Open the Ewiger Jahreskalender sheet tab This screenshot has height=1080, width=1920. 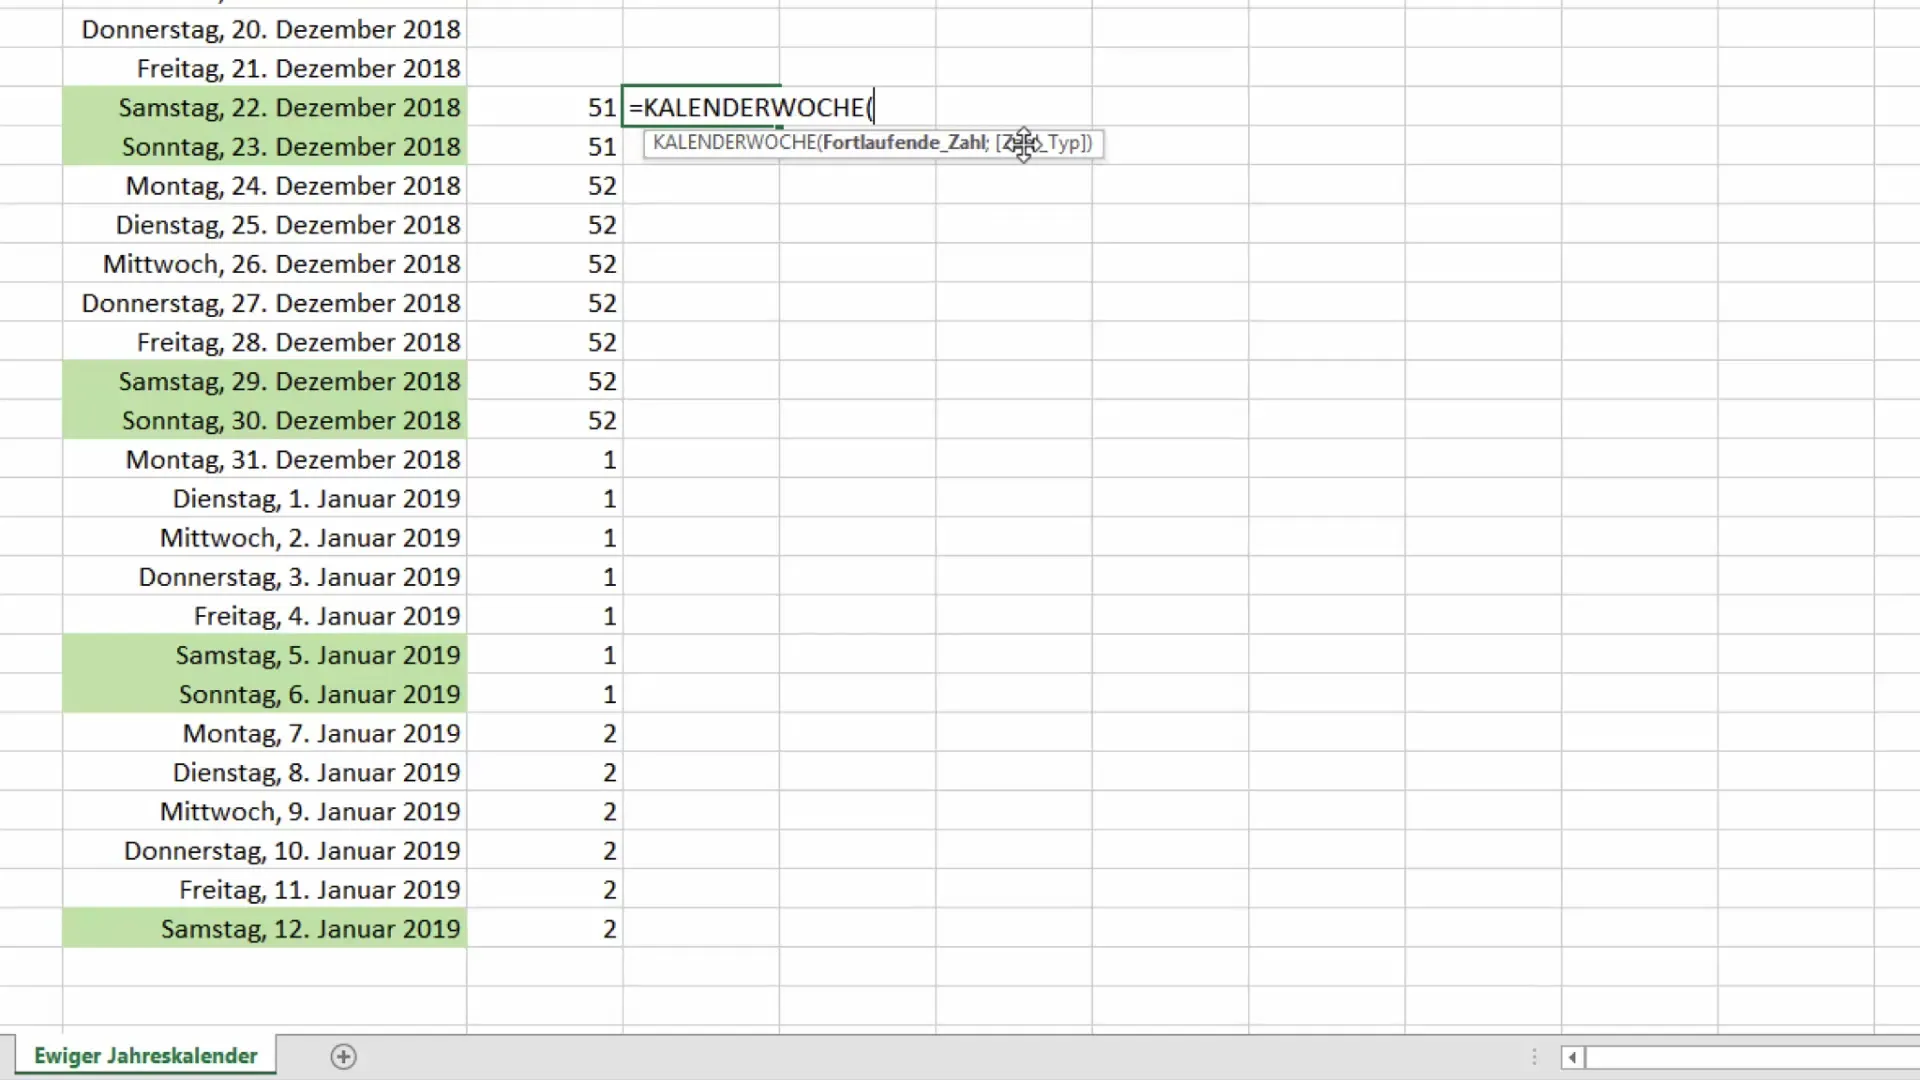pyautogui.click(x=146, y=1056)
